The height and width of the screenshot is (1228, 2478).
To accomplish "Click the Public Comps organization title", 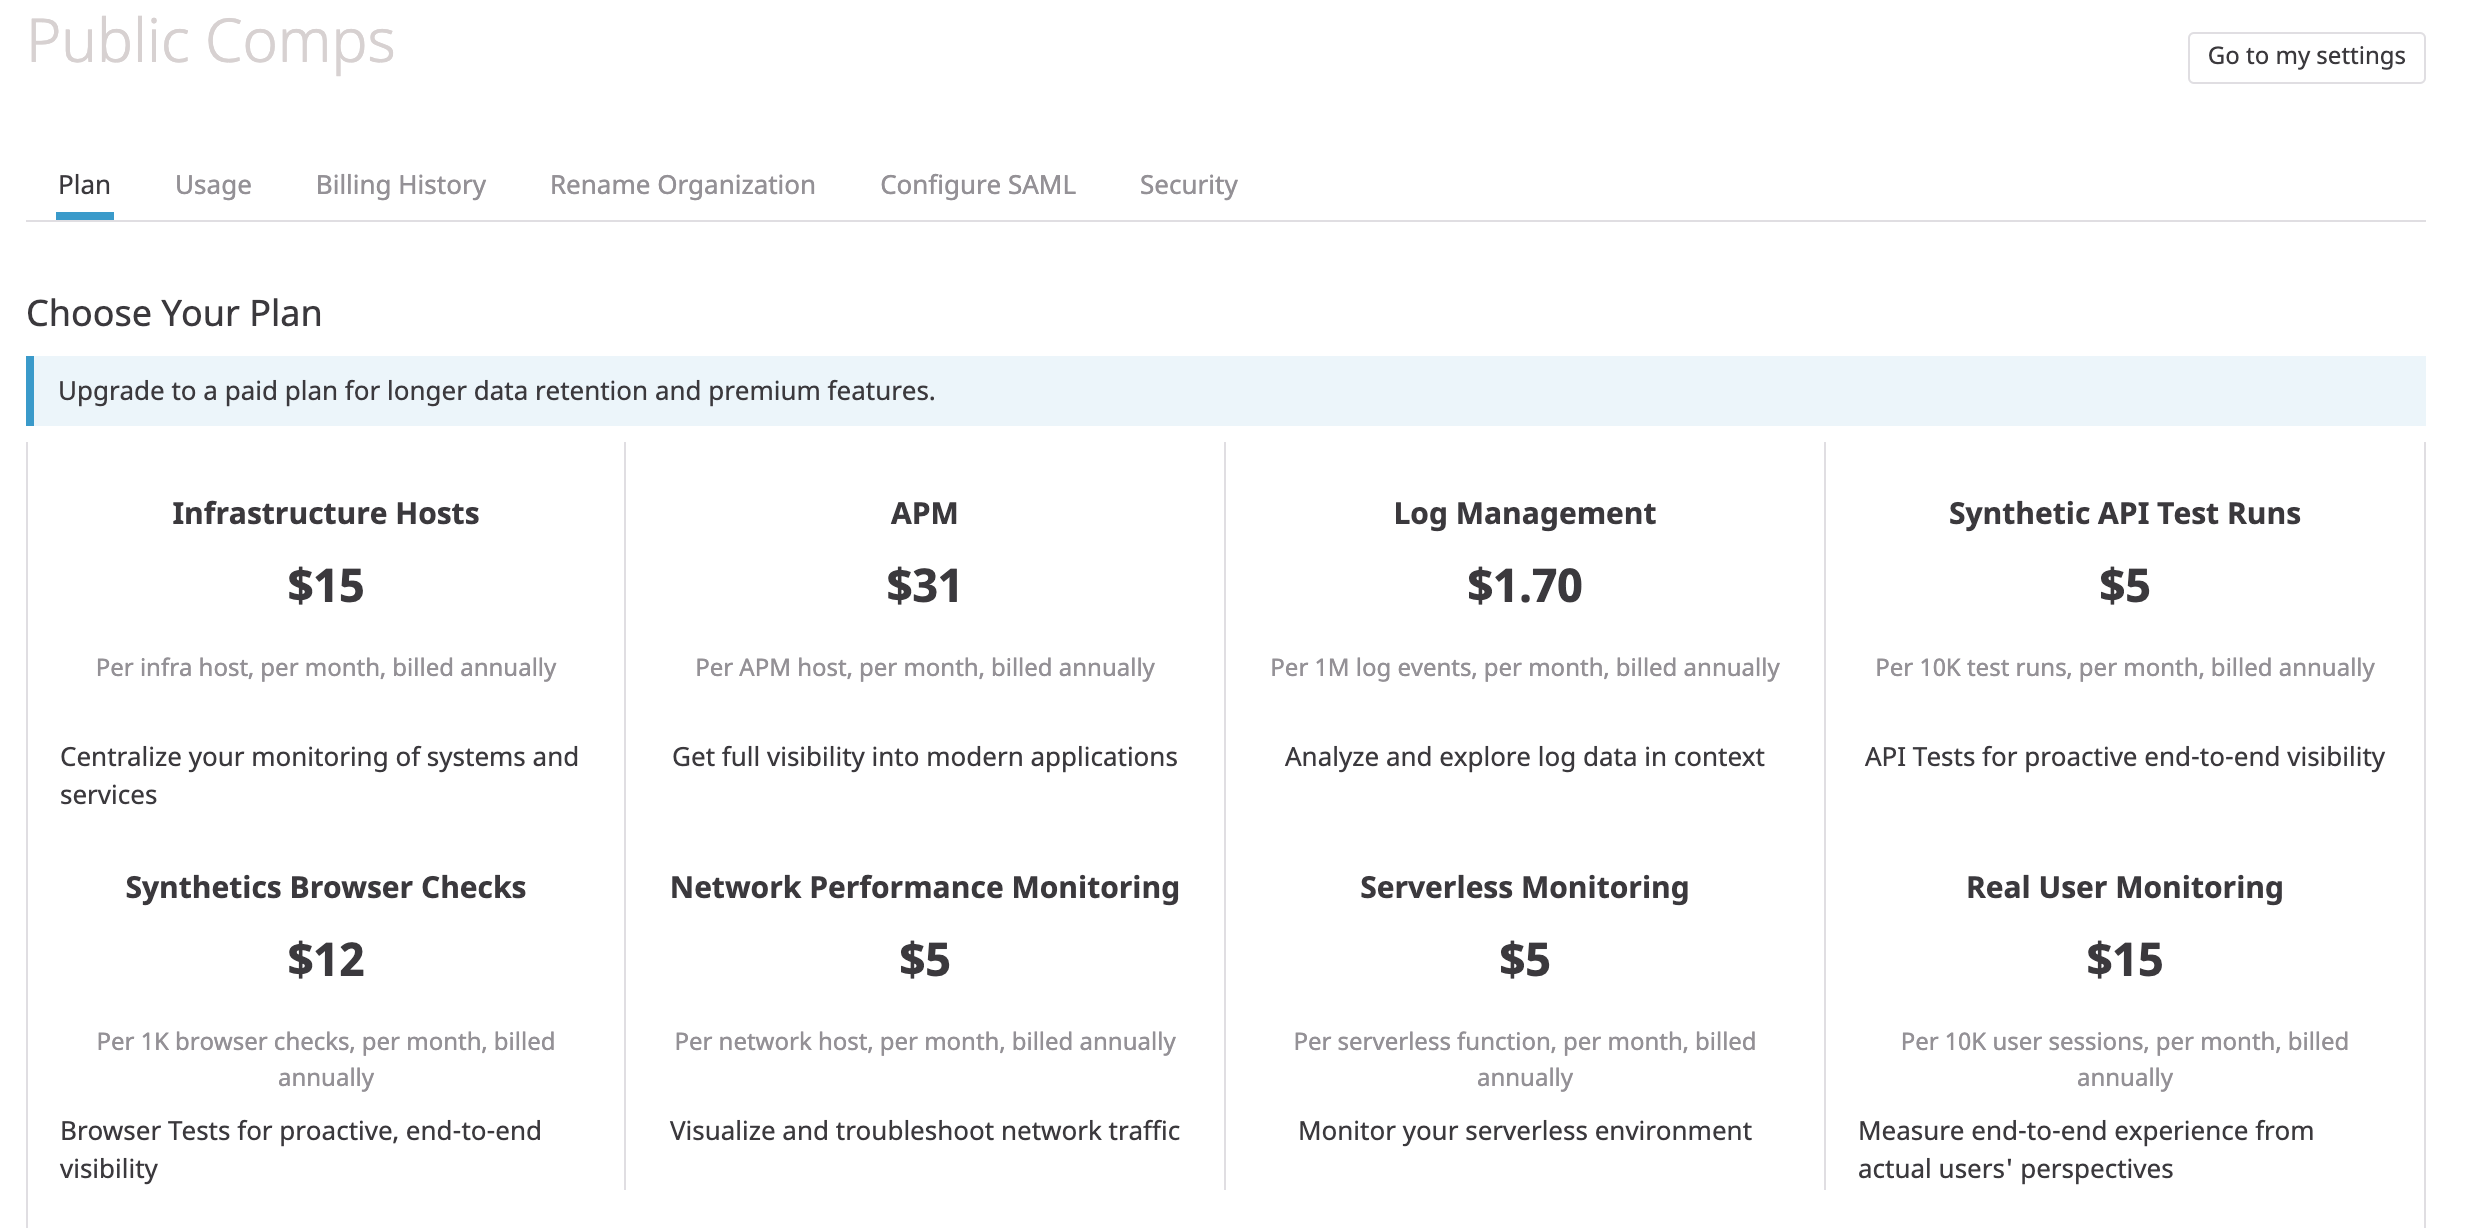I will tap(211, 42).
